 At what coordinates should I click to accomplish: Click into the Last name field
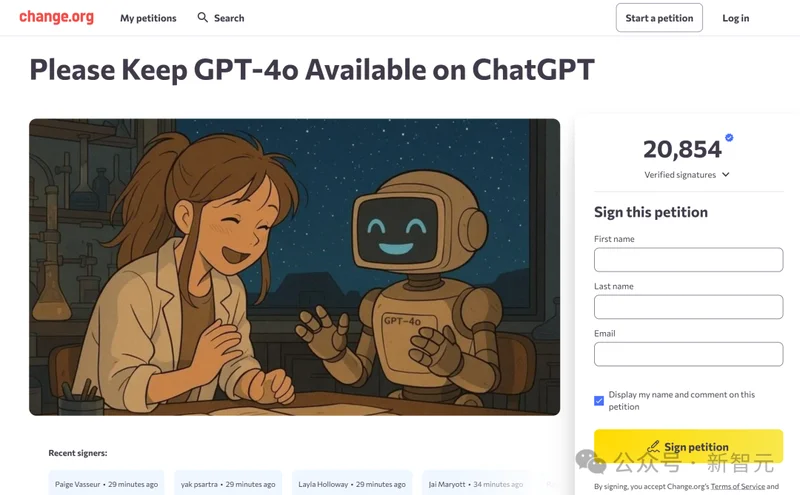(x=688, y=307)
